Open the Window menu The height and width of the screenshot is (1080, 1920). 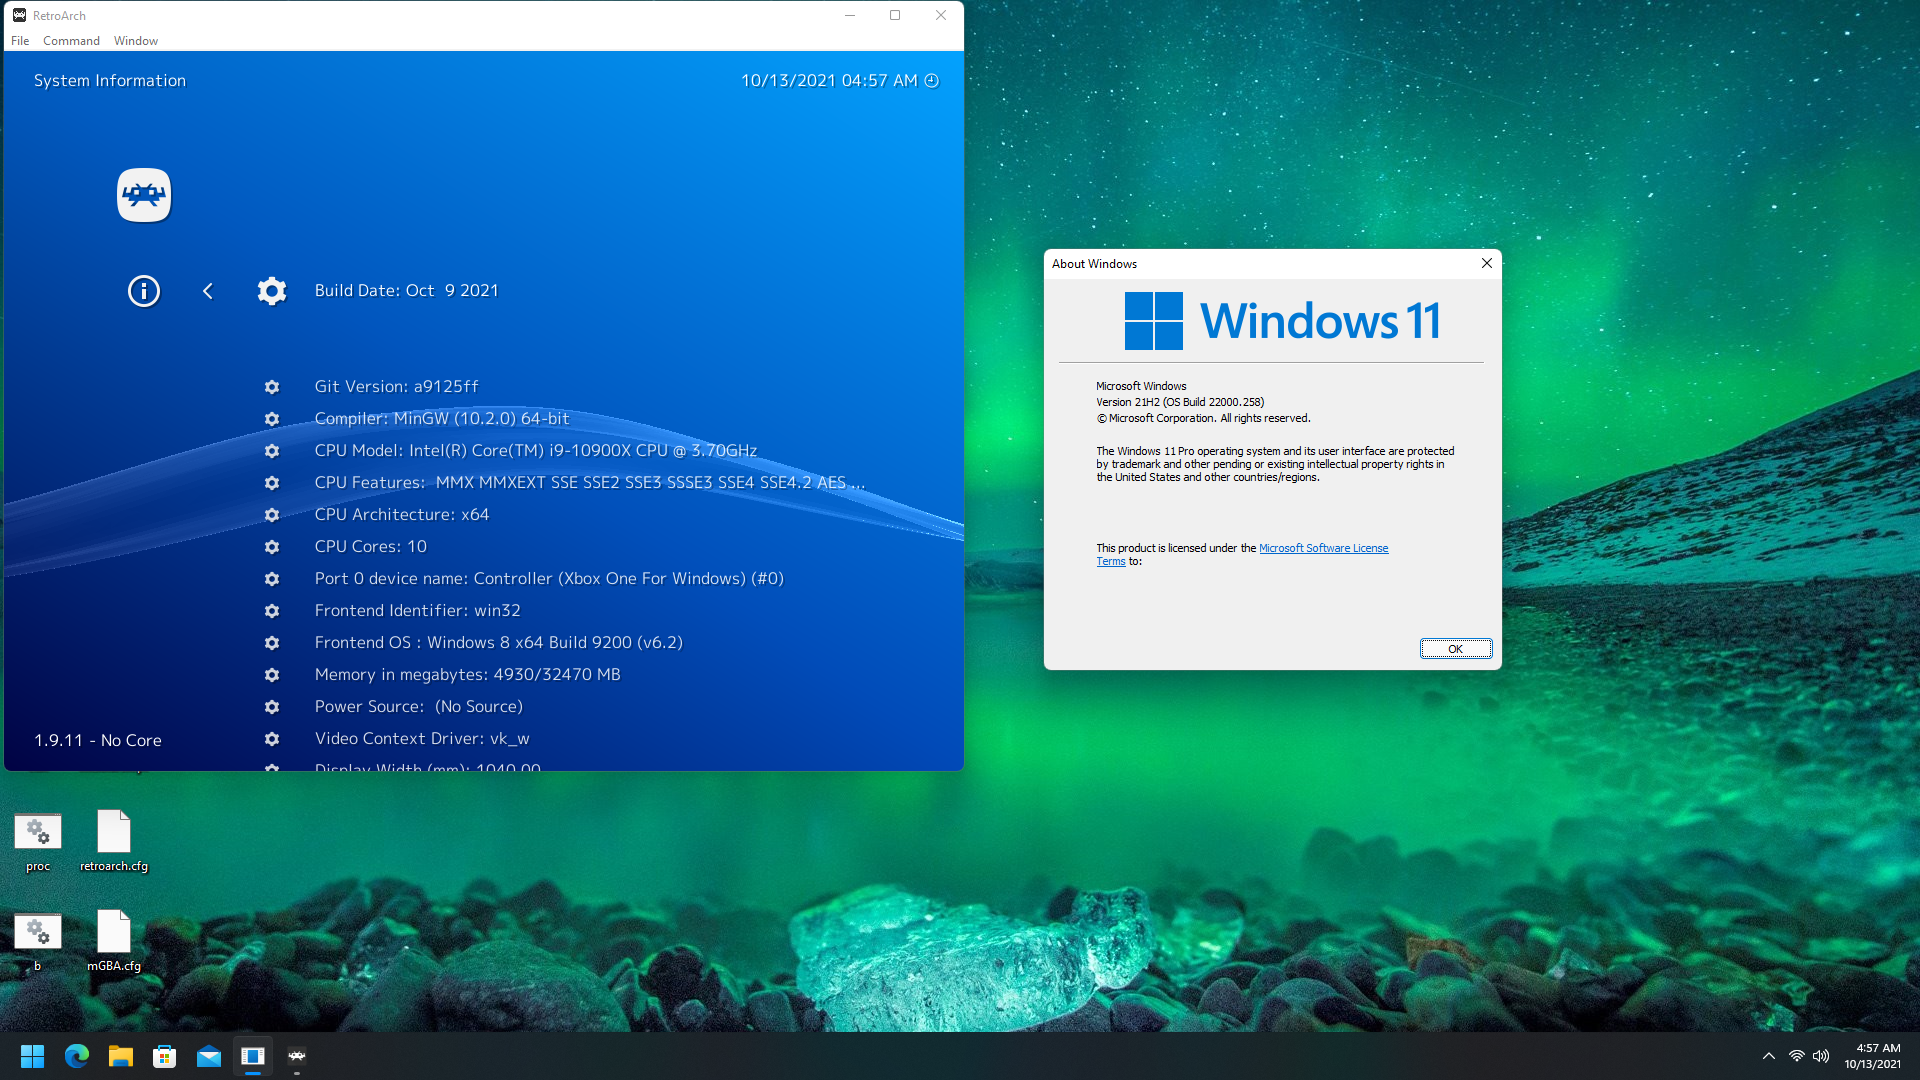tap(136, 41)
